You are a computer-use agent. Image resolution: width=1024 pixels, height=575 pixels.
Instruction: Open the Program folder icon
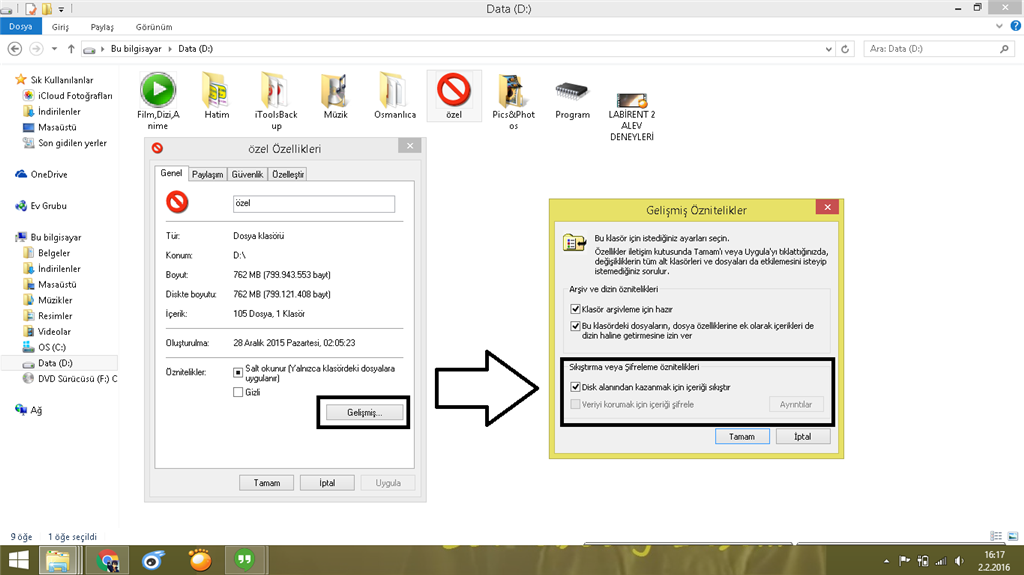572,92
